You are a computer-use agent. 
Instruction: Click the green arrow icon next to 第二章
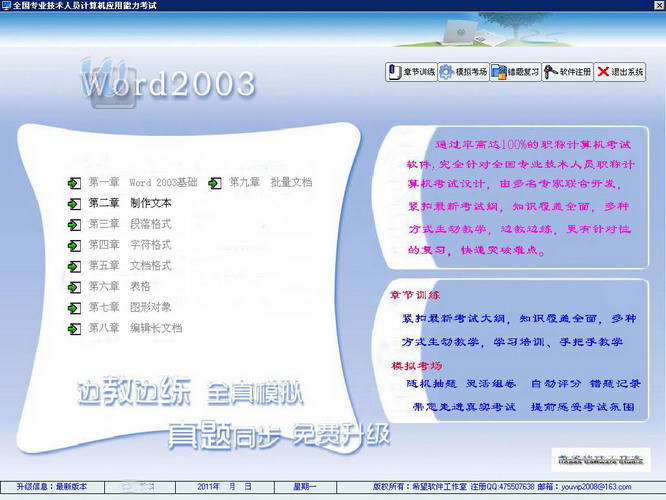[74, 203]
